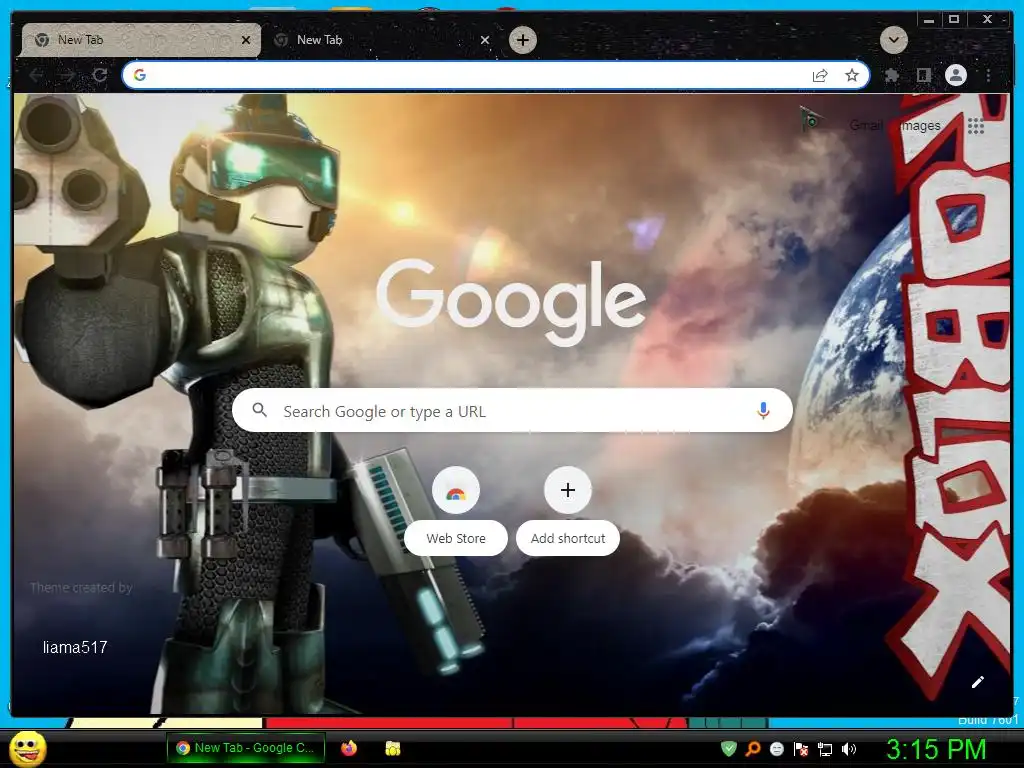Launch Firefox from the taskbar
The height and width of the screenshot is (768, 1024).
349,748
